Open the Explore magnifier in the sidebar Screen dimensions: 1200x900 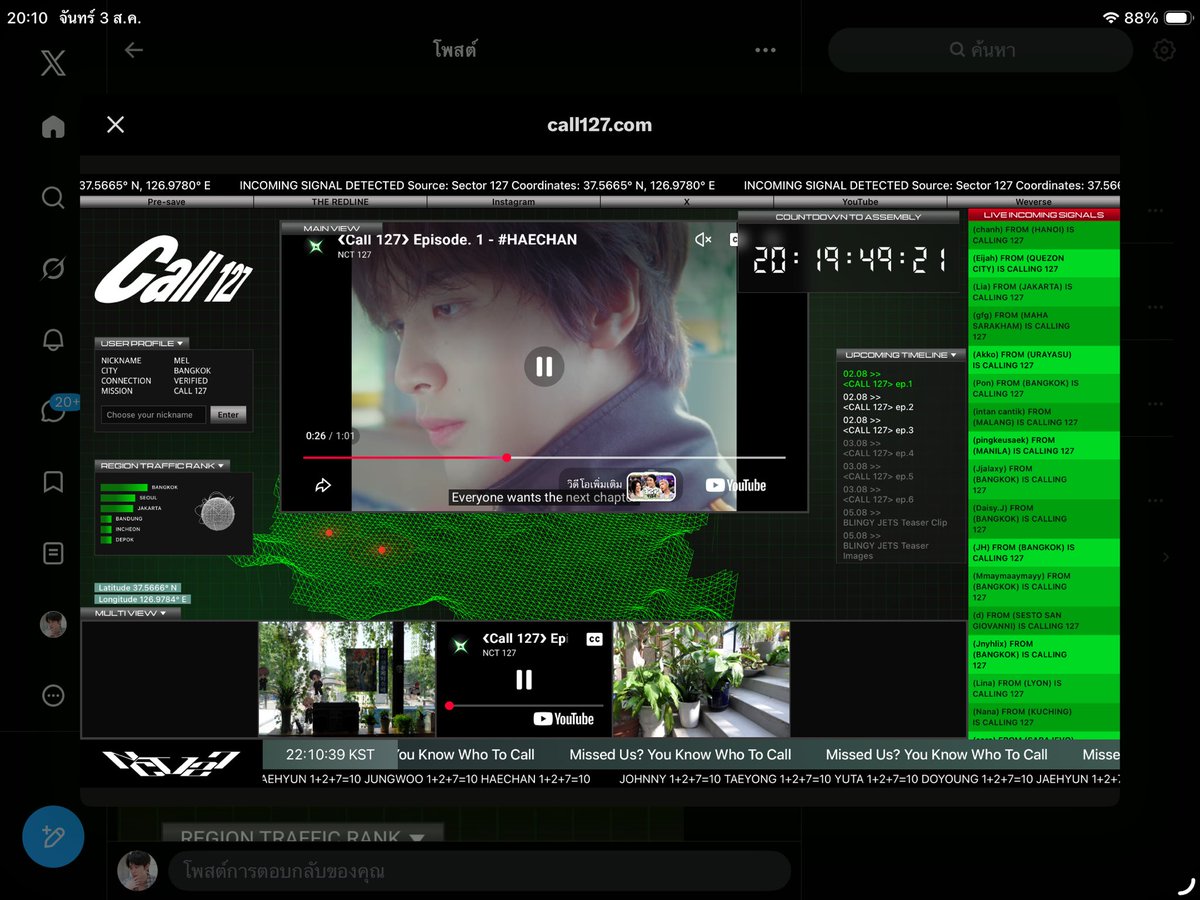point(53,197)
